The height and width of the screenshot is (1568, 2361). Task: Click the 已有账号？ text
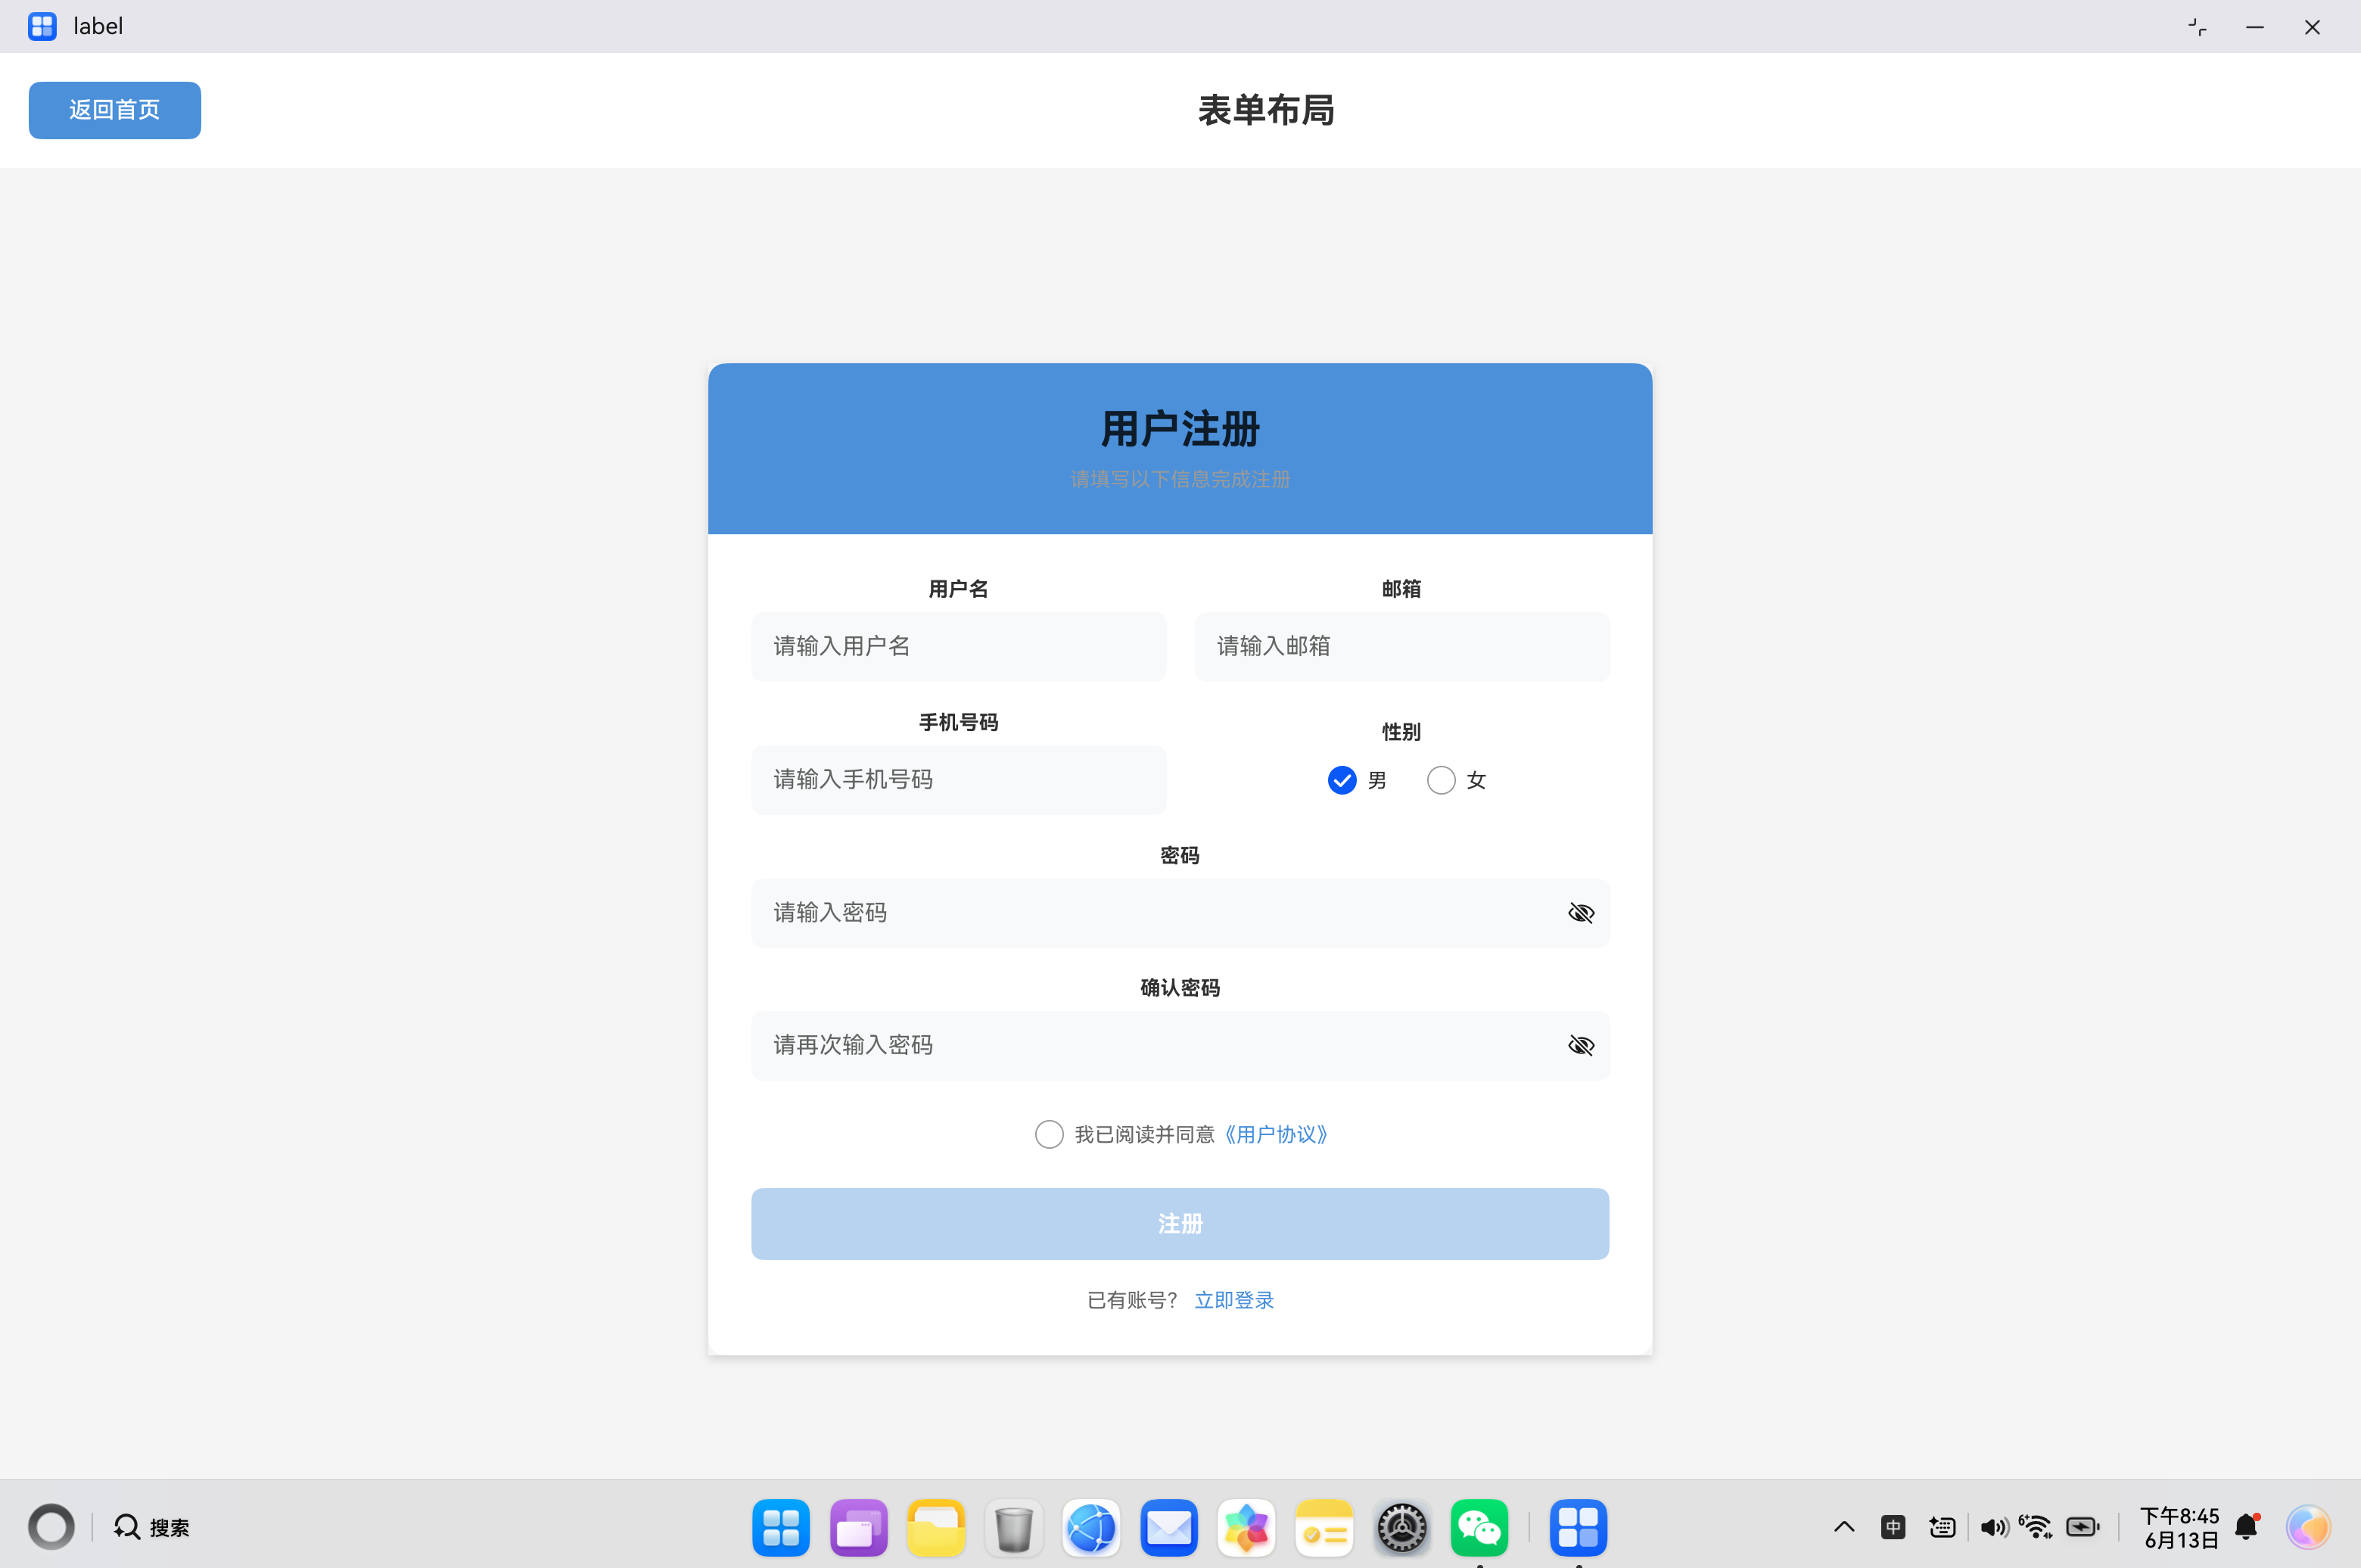[x=1133, y=1300]
